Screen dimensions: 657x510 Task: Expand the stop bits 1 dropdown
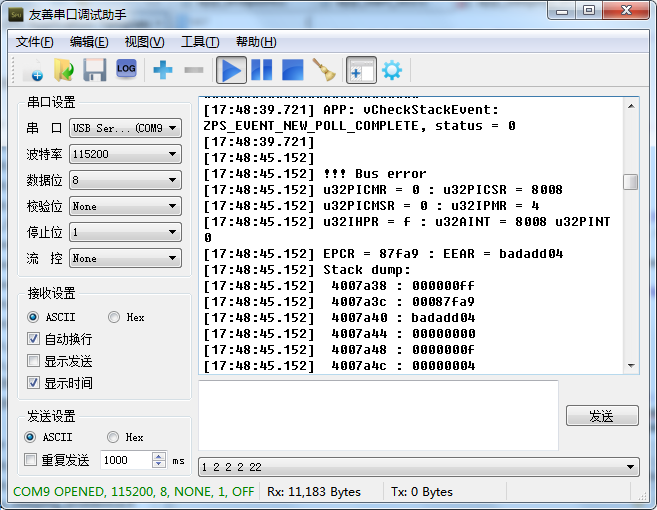125,232
